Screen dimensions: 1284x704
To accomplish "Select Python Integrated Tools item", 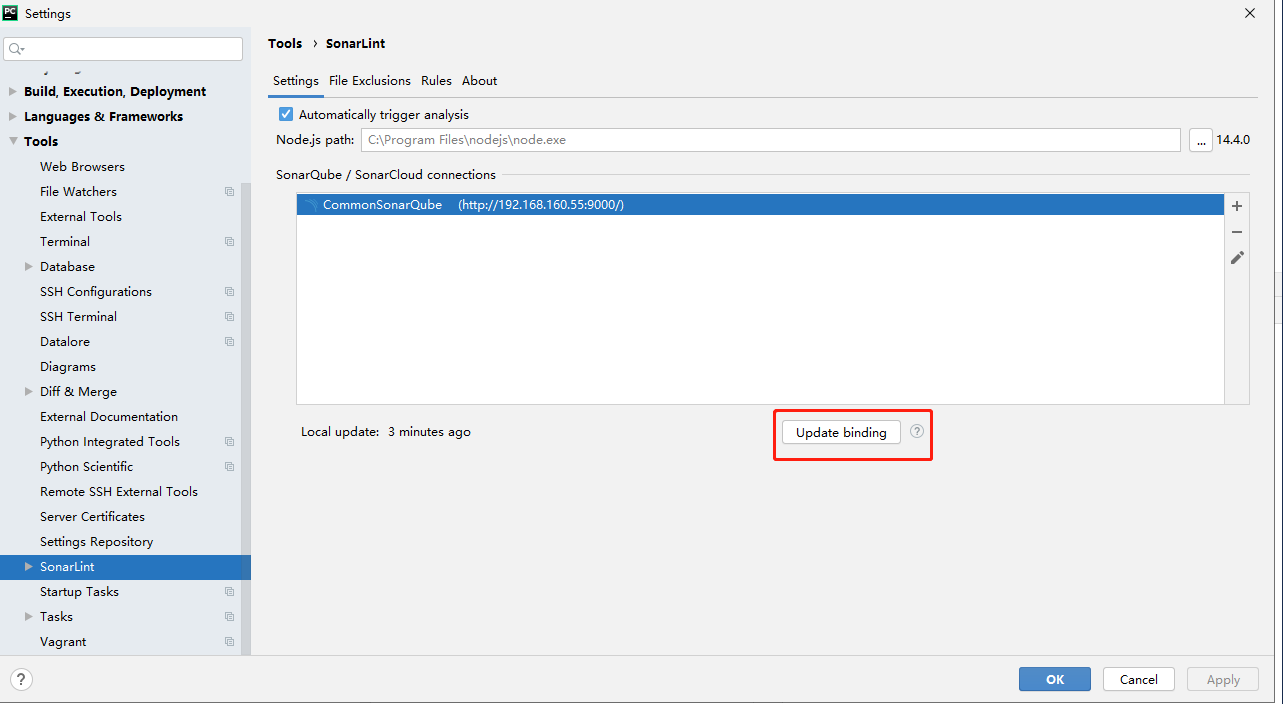I will pos(110,442).
